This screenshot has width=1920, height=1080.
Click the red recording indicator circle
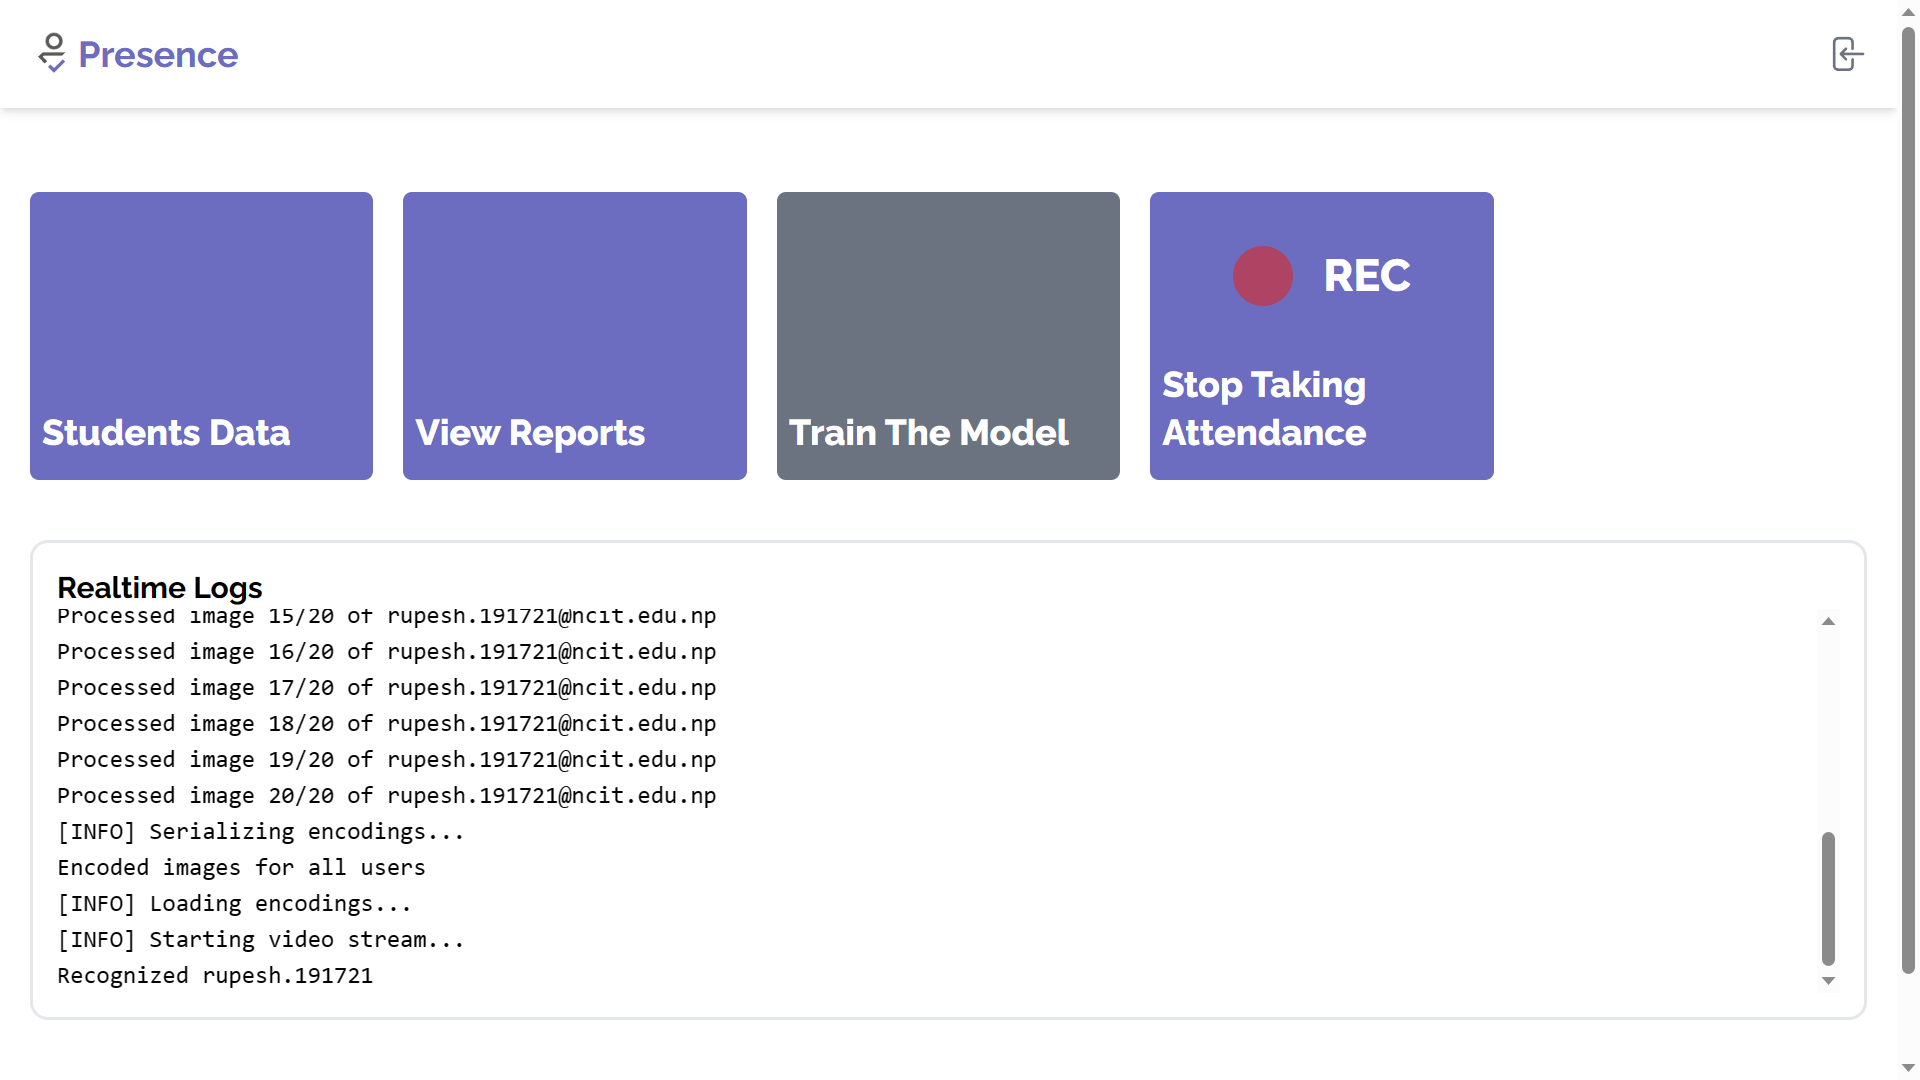coord(1262,276)
